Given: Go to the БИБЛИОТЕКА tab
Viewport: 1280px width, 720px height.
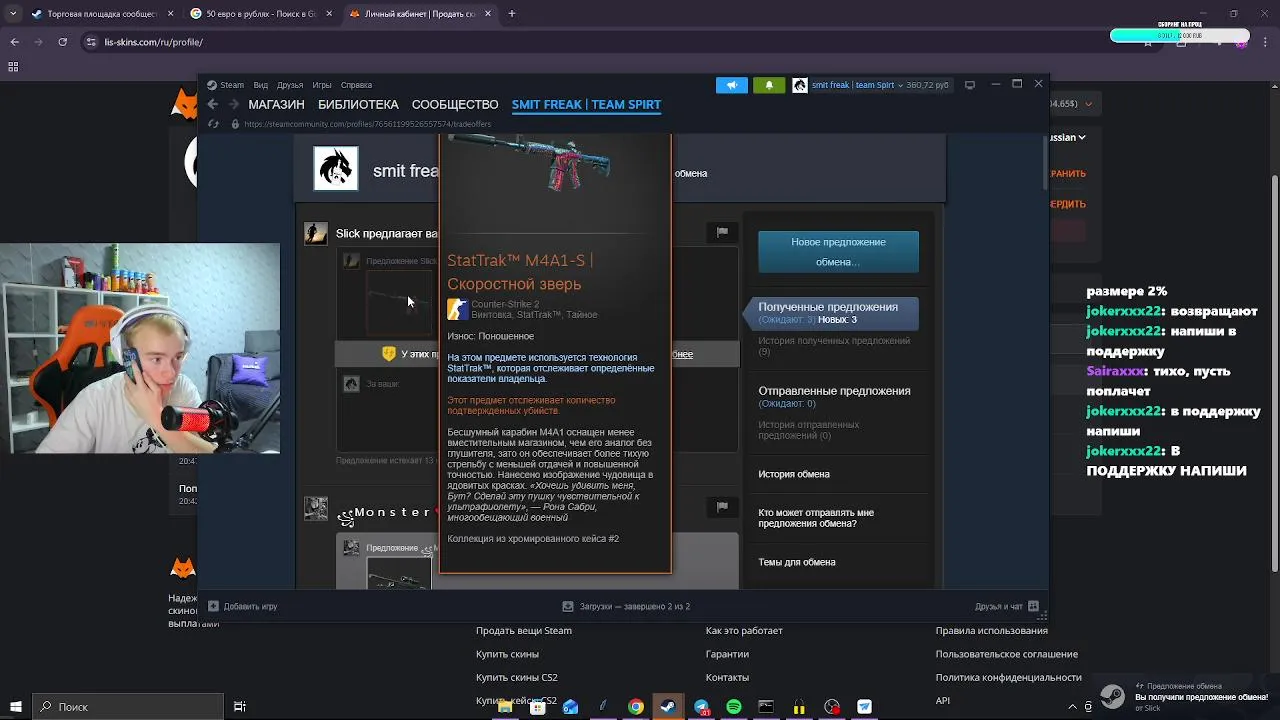Looking at the screenshot, I should point(358,104).
